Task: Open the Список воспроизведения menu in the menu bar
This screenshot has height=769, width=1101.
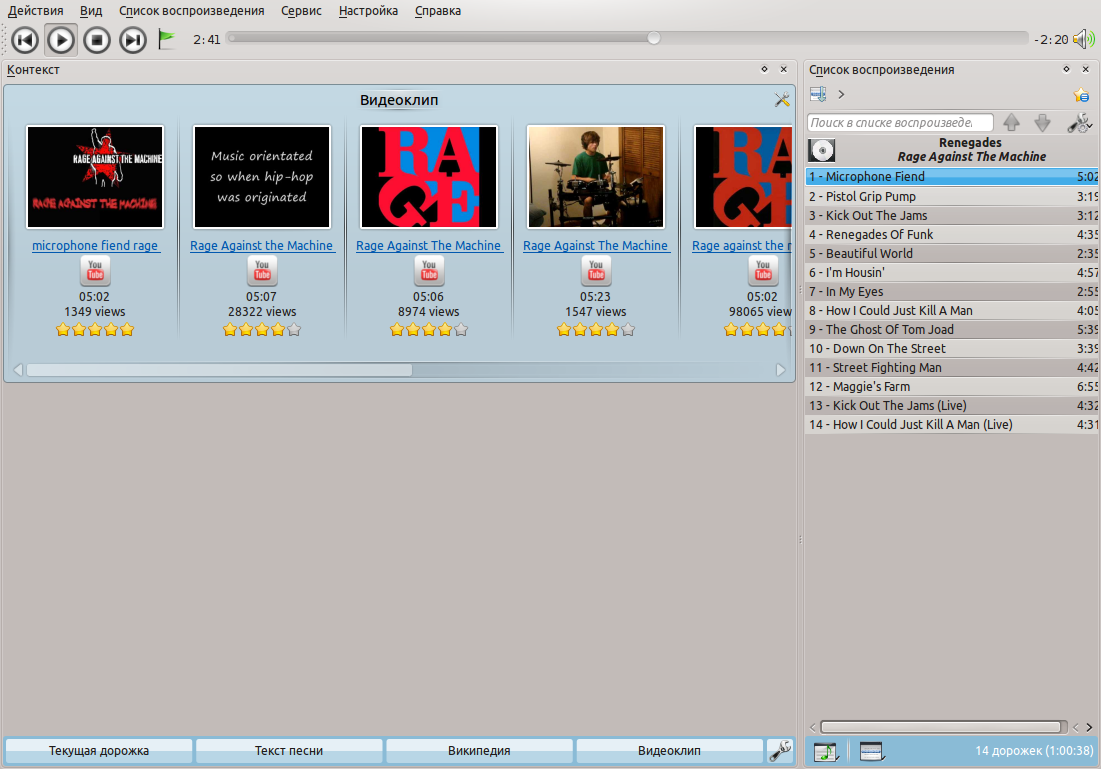Action: tap(192, 11)
